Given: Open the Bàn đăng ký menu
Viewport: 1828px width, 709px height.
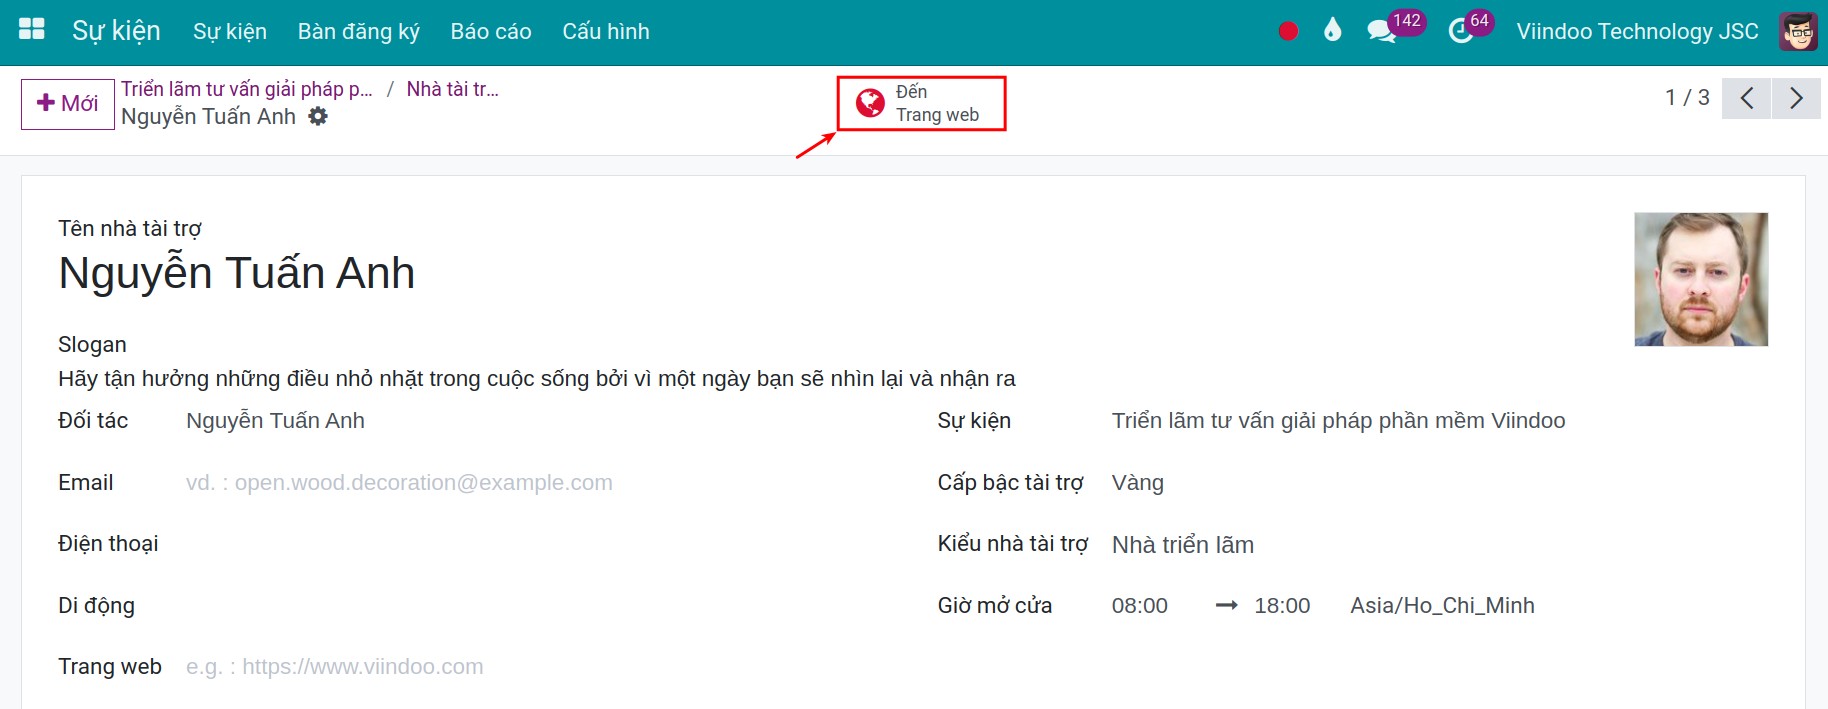Looking at the screenshot, I should tap(358, 31).
